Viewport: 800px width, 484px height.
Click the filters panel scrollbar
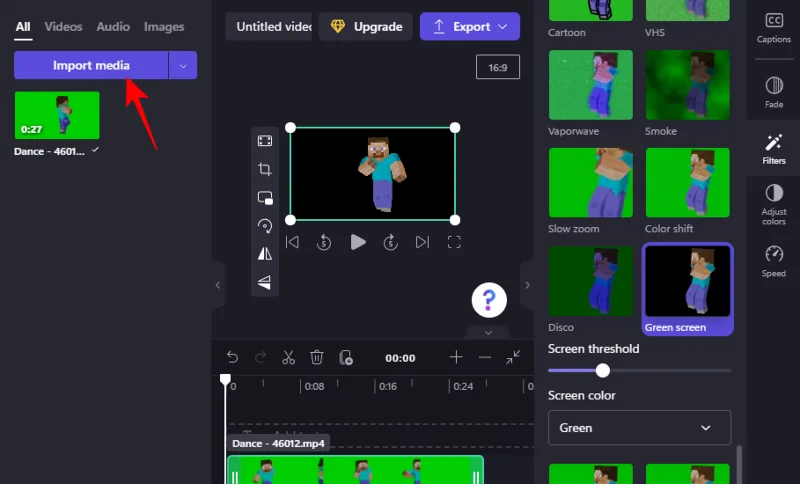pos(739,464)
